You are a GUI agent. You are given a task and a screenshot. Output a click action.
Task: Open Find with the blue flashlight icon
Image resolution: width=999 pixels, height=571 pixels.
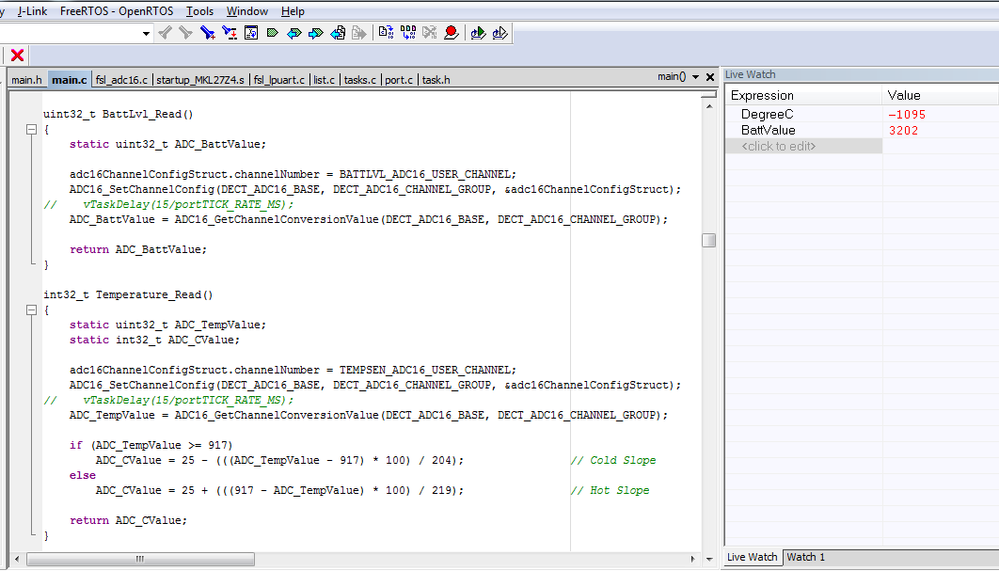click(x=207, y=33)
